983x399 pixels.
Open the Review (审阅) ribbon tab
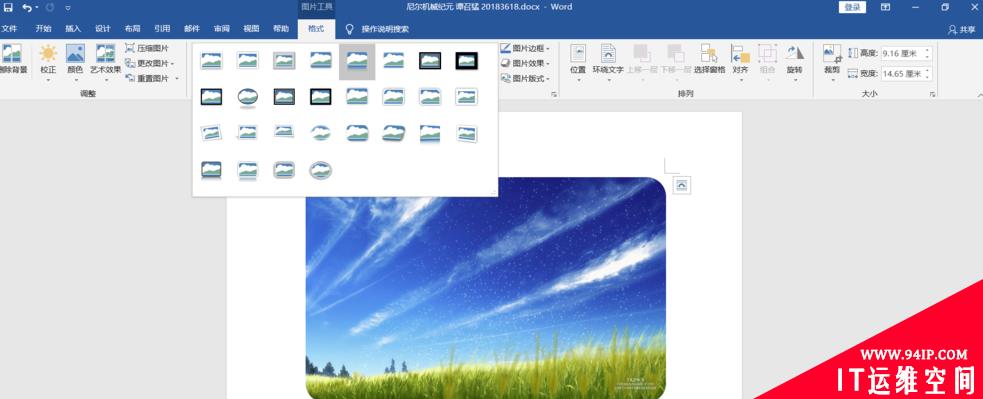pos(221,29)
